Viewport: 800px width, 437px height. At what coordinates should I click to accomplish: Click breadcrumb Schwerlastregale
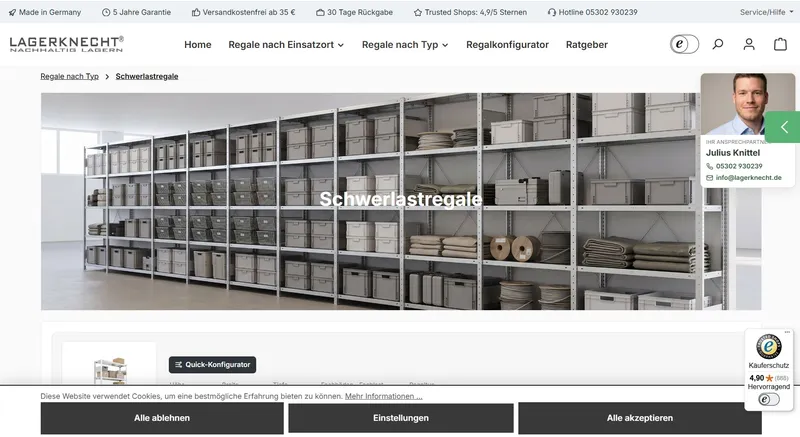pyautogui.click(x=147, y=76)
